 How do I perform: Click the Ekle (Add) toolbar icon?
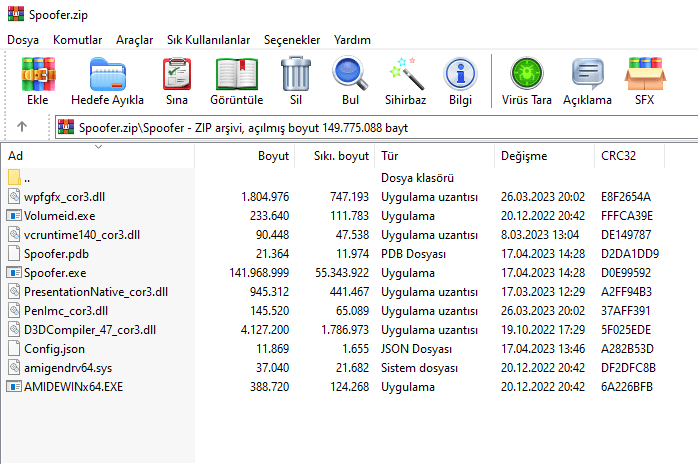point(38,74)
